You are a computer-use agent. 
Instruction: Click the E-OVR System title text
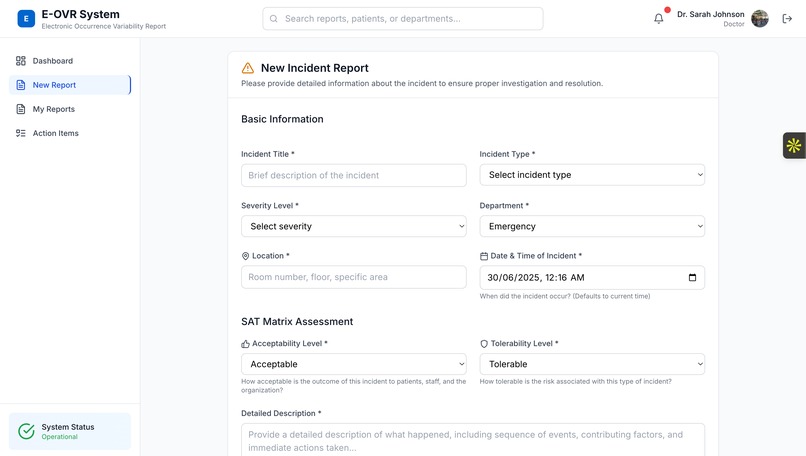pos(80,14)
